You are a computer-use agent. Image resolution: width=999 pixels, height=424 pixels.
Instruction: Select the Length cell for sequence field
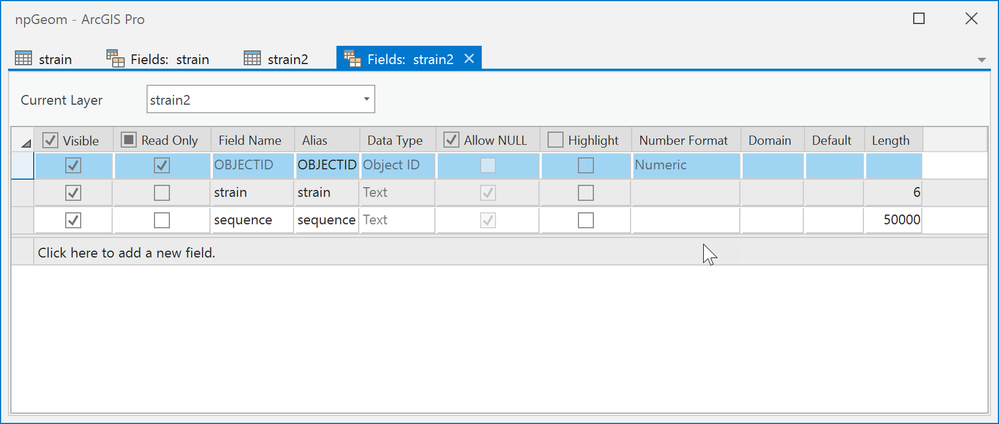coord(894,220)
